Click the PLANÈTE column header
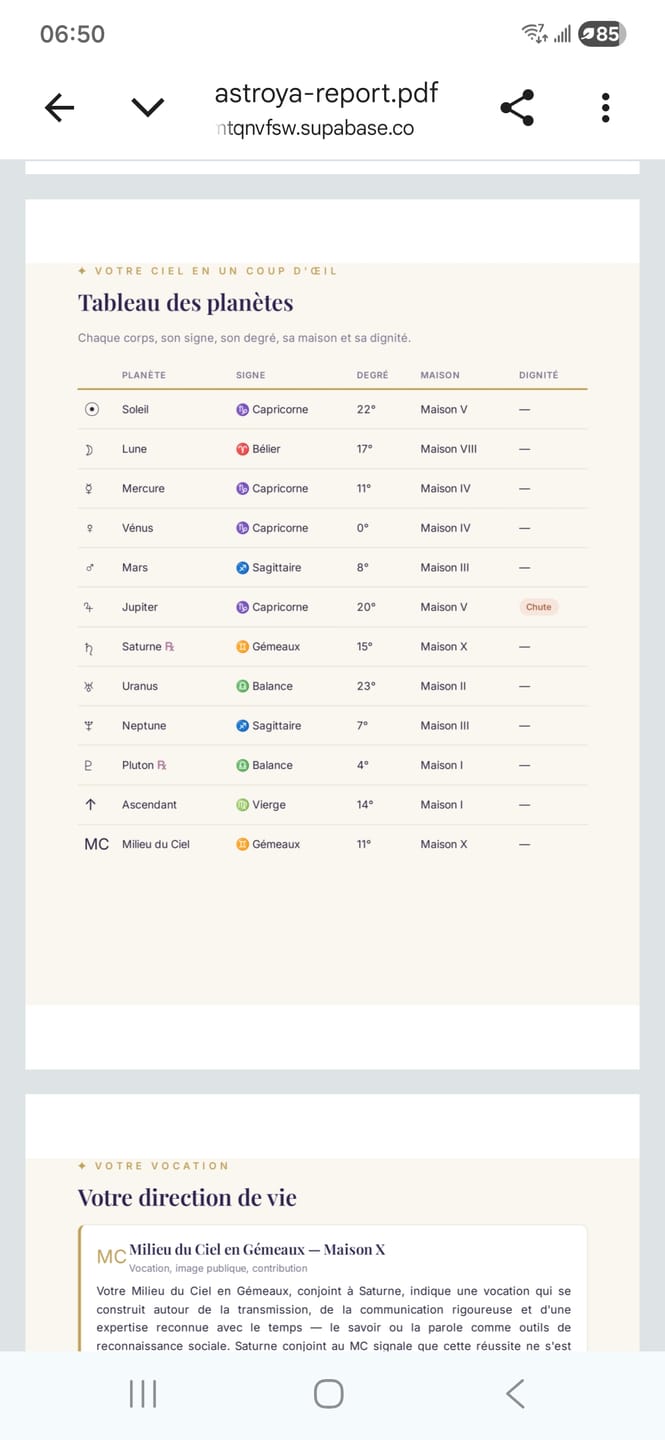The image size is (665, 1440). pyautogui.click(x=144, y=375)
